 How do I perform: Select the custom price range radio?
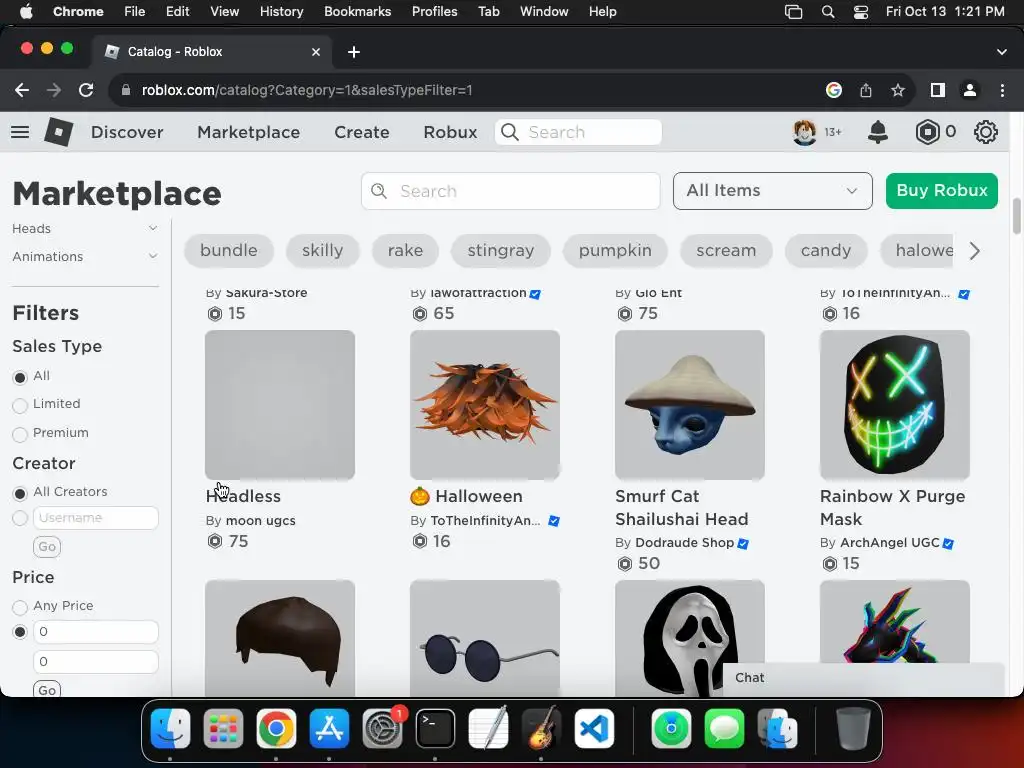(x=20, y=632)
